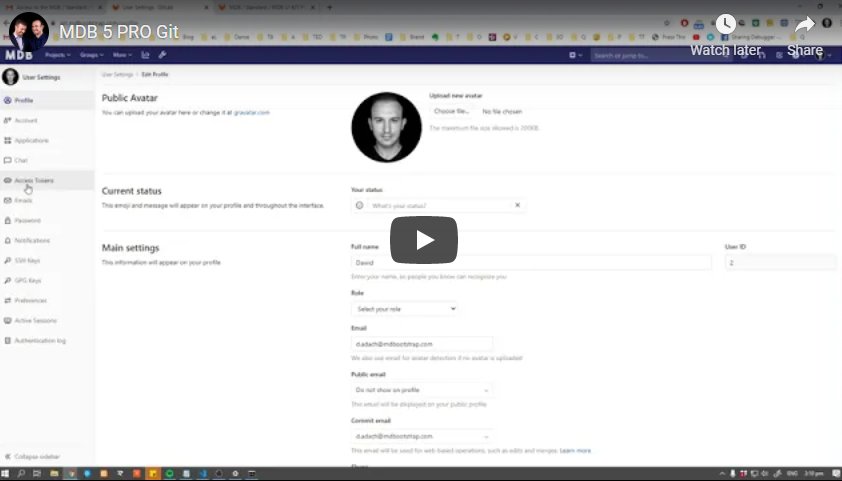Open the gravatar.com link
Screen dimensions: 842x481
[251, 113]
